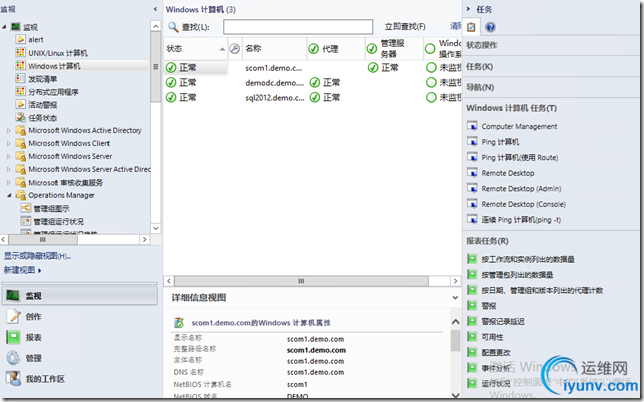Sort by 管理服务器 column header
Viewport: 644px width, 402px height.
[394, 49]
